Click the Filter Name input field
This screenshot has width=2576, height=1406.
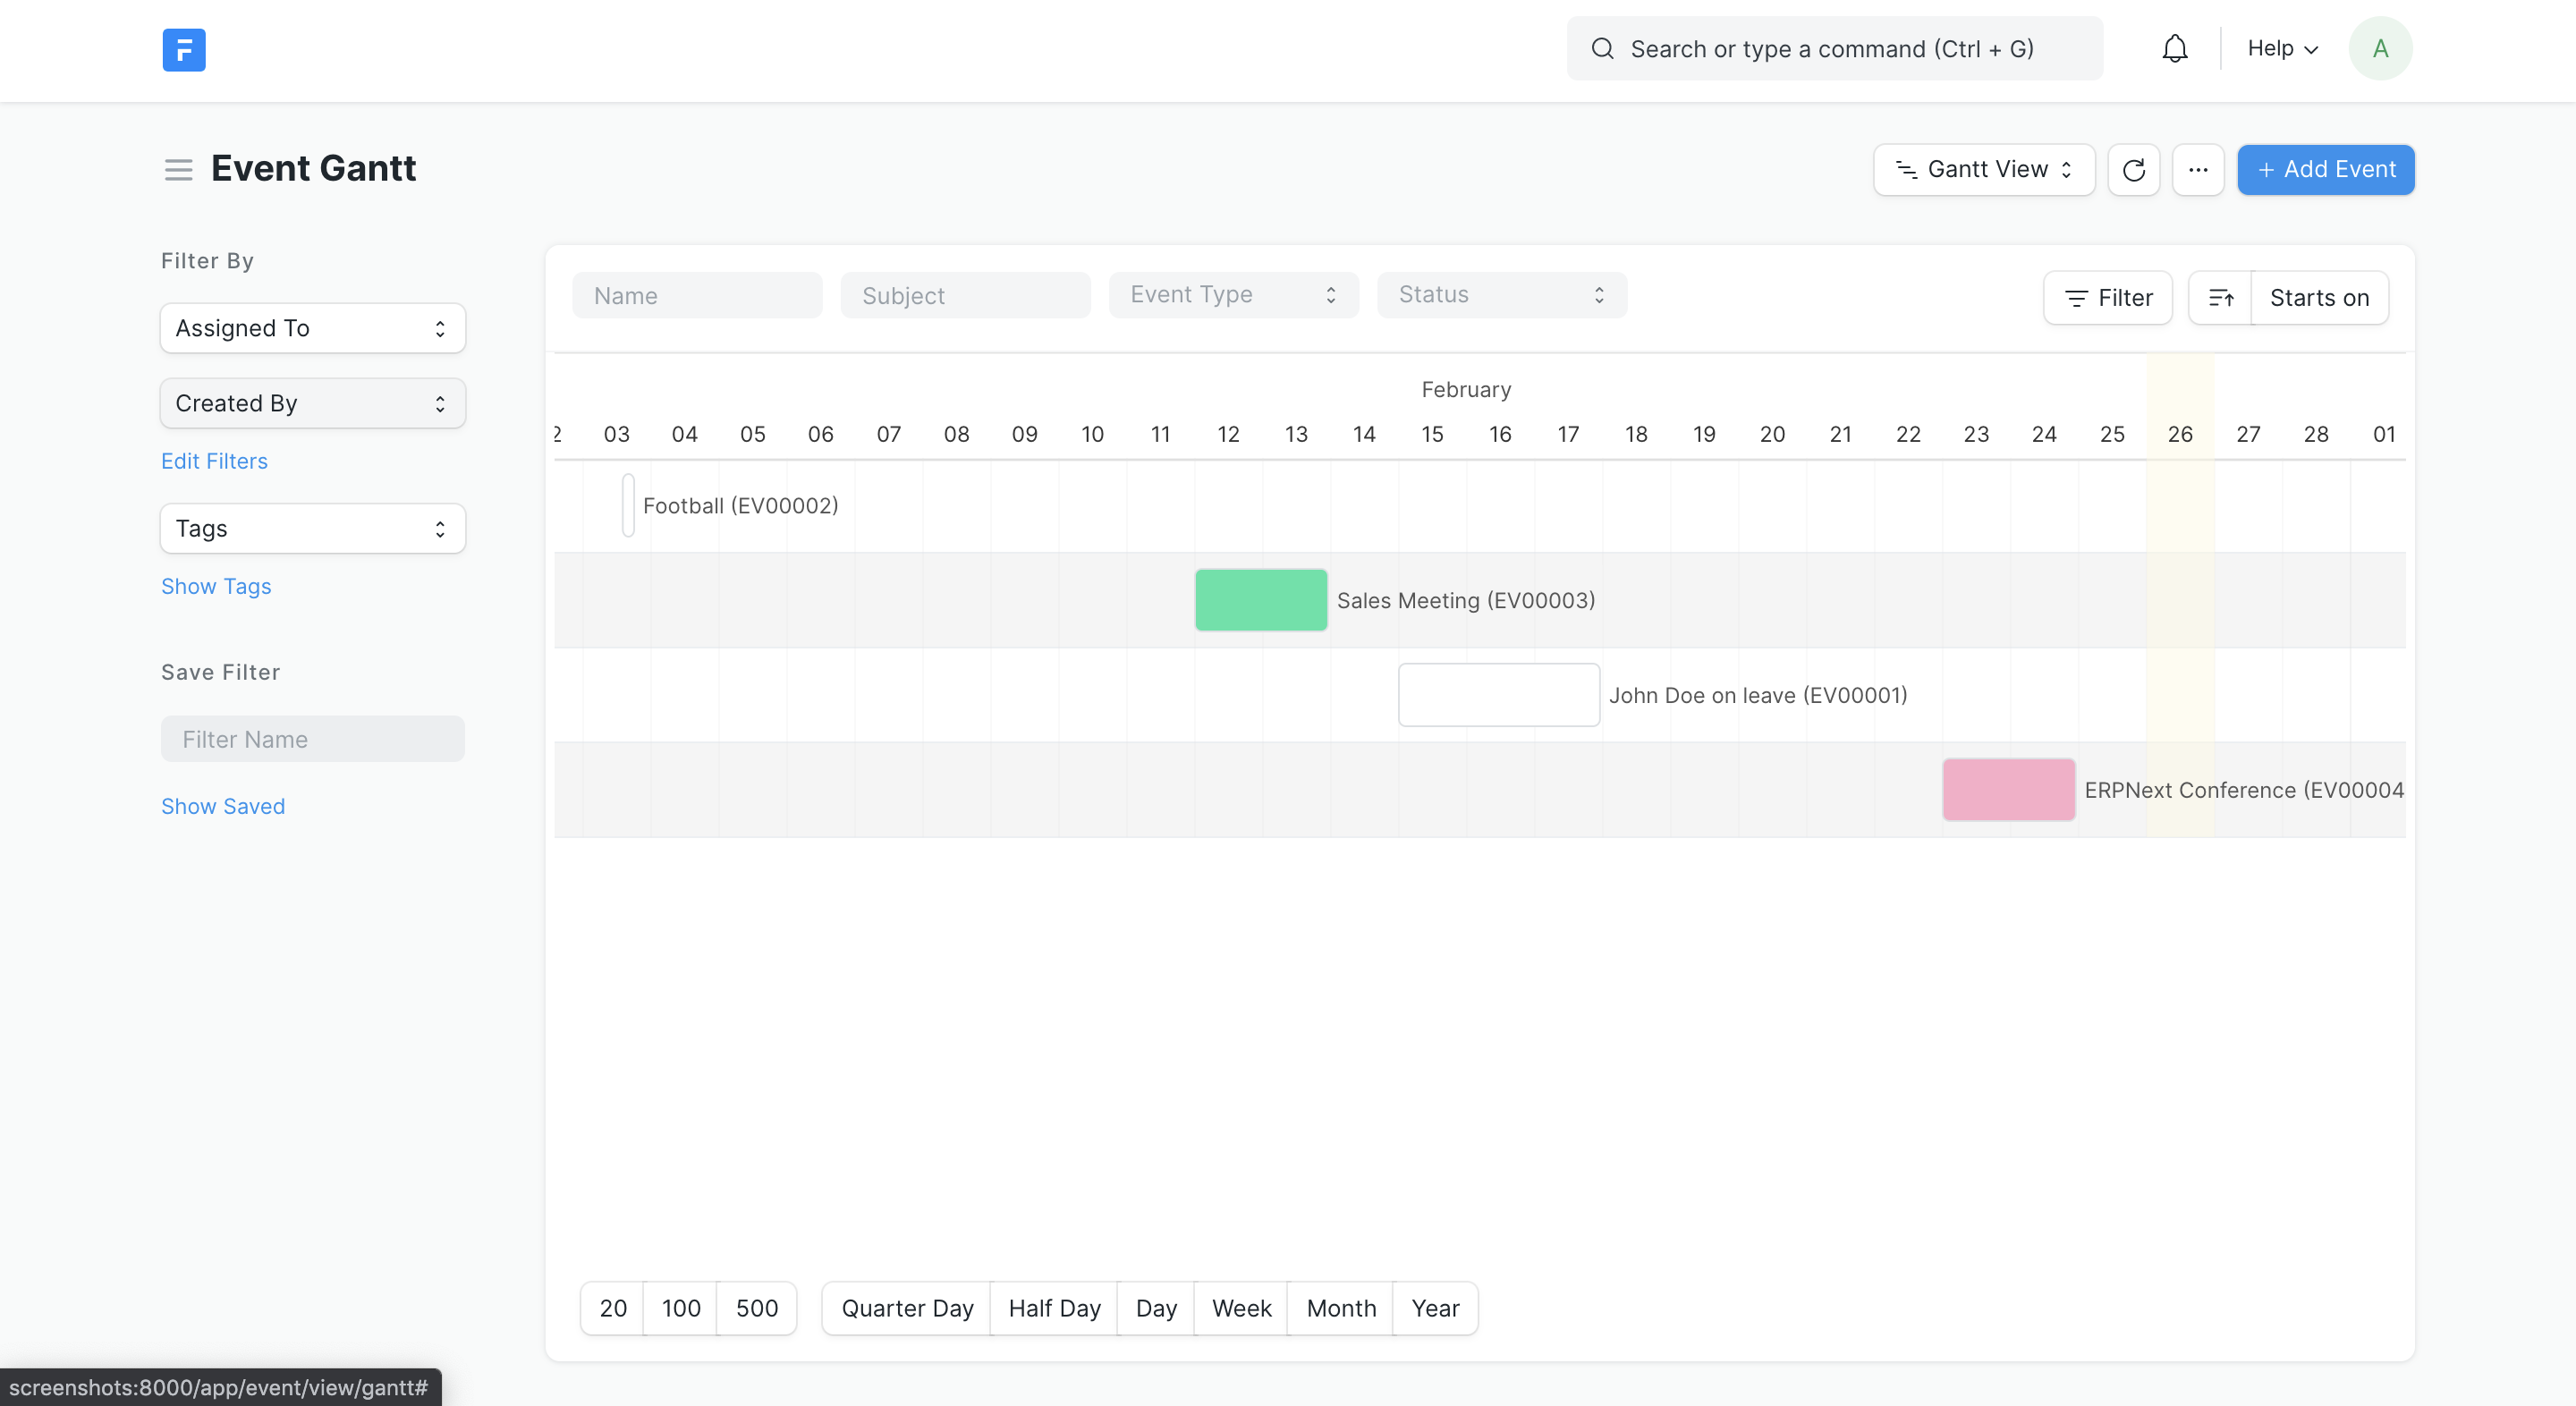pos(311,738)
